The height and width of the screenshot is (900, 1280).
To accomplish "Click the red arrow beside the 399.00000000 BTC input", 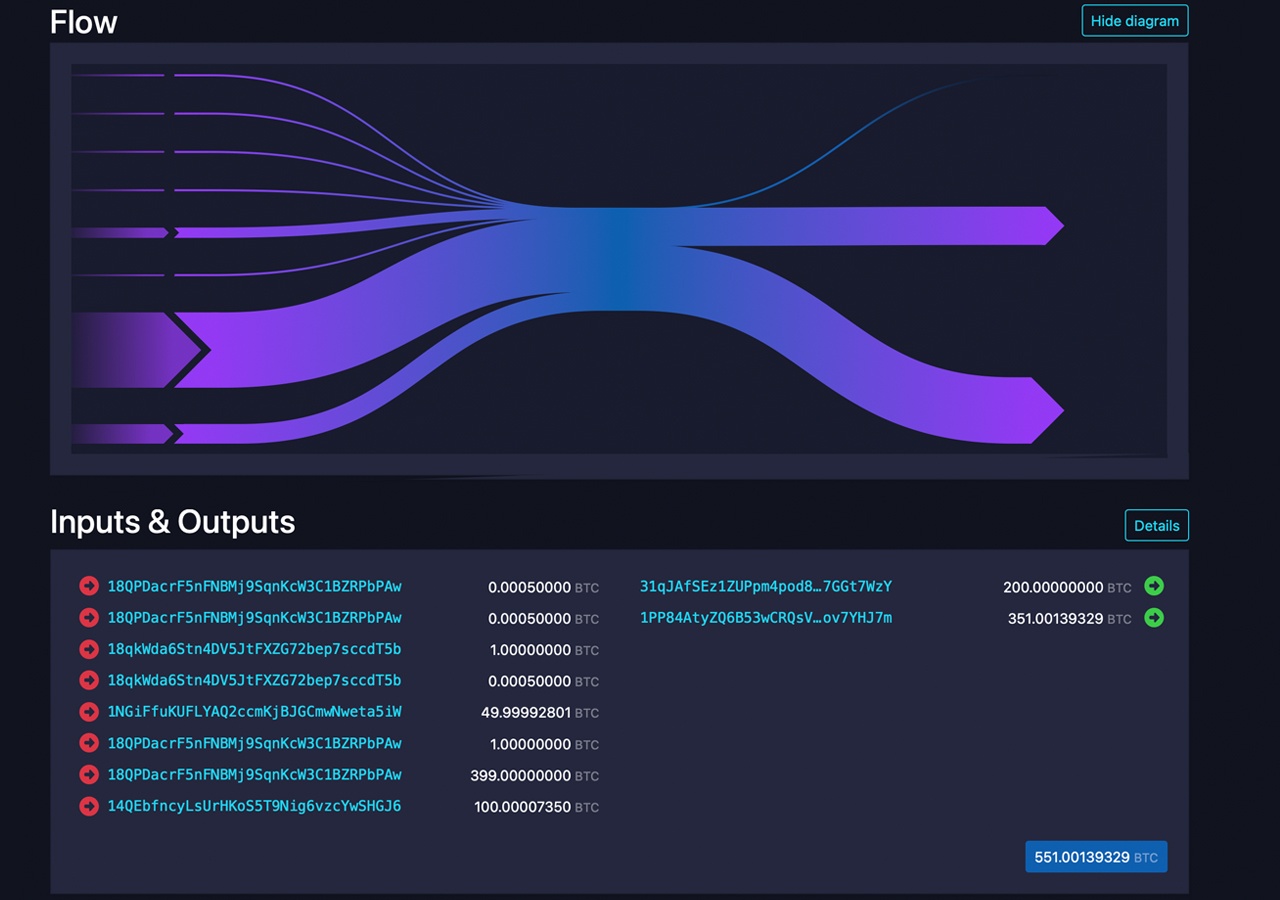I will click(88, 775).
